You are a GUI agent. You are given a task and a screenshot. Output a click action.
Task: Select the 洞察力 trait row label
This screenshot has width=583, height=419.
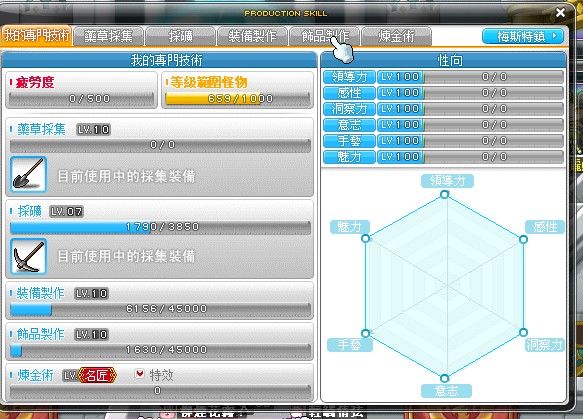[x=349, y=109]
